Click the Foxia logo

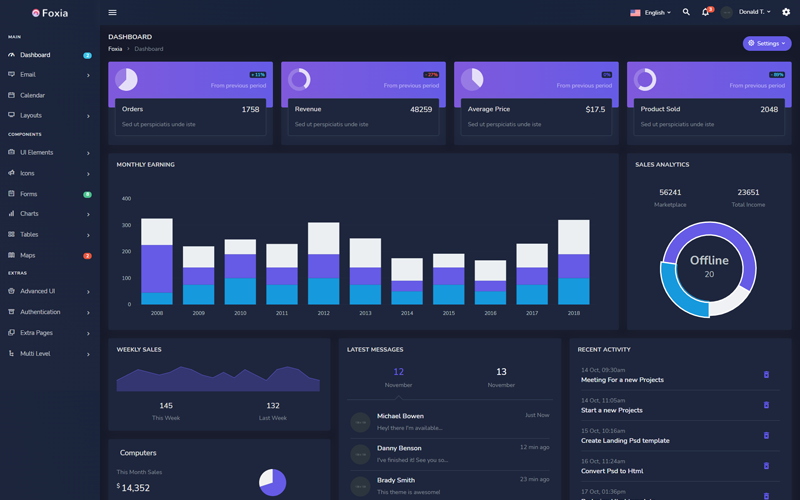(x=50, y=13)
